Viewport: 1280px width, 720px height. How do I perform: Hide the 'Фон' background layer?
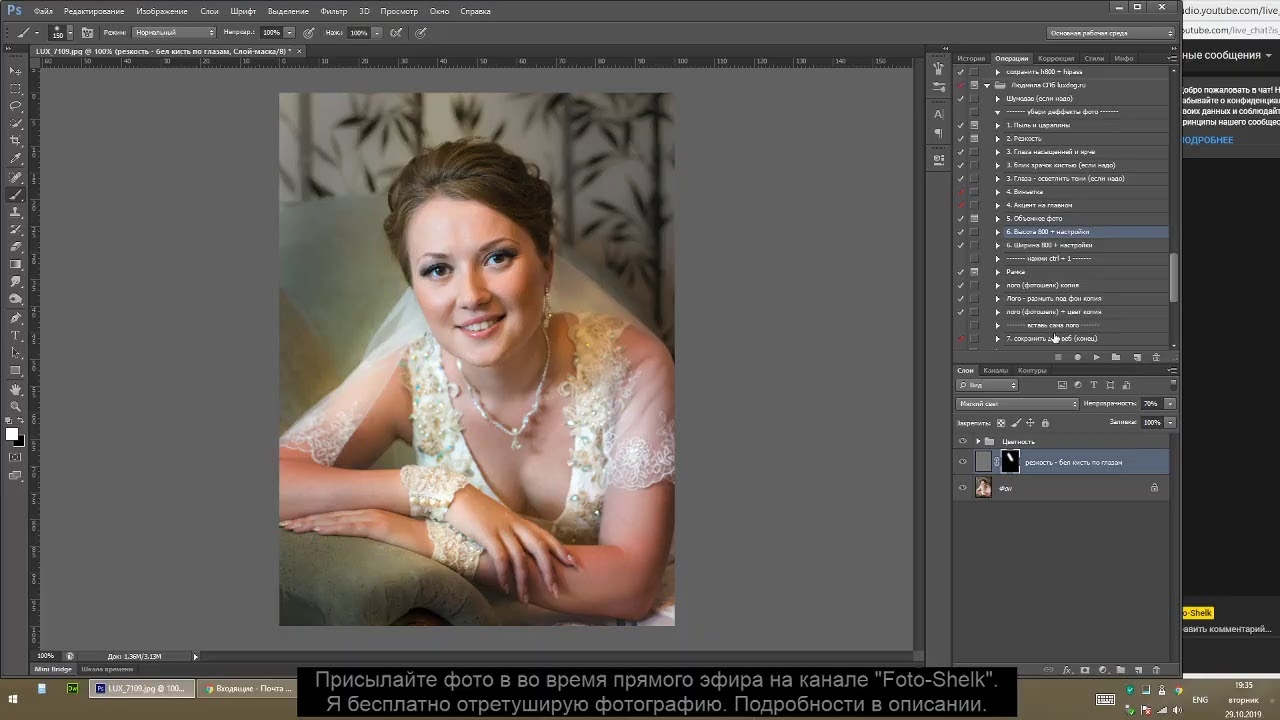pos(963,487)
